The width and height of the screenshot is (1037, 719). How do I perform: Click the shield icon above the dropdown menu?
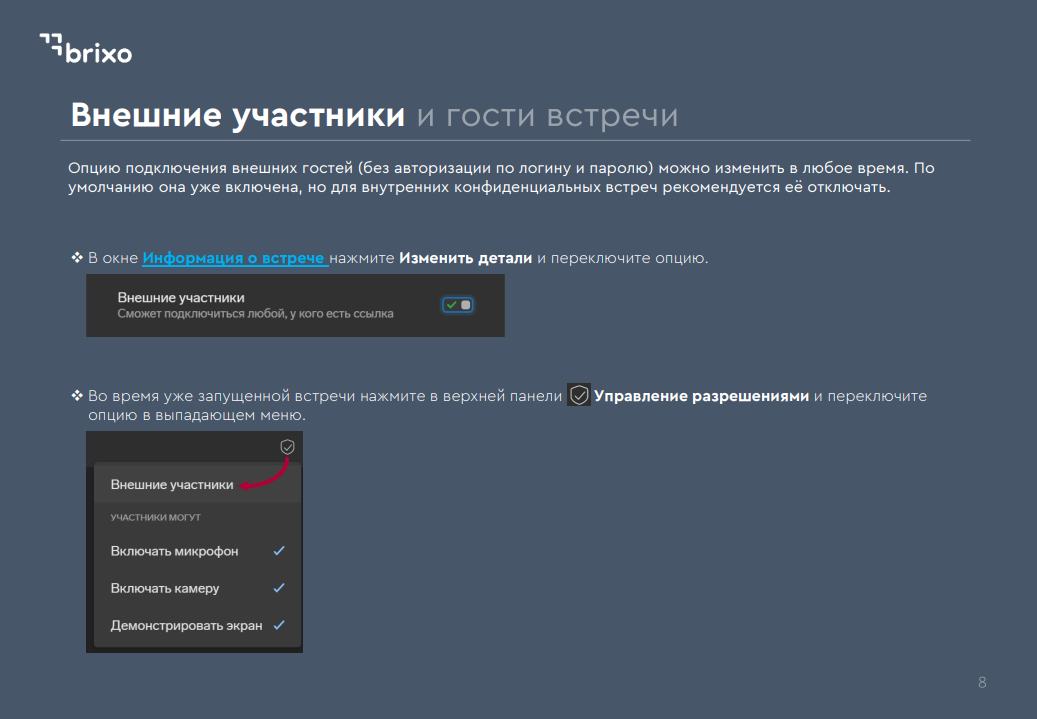pyautogui.click(x=287, y=447)
